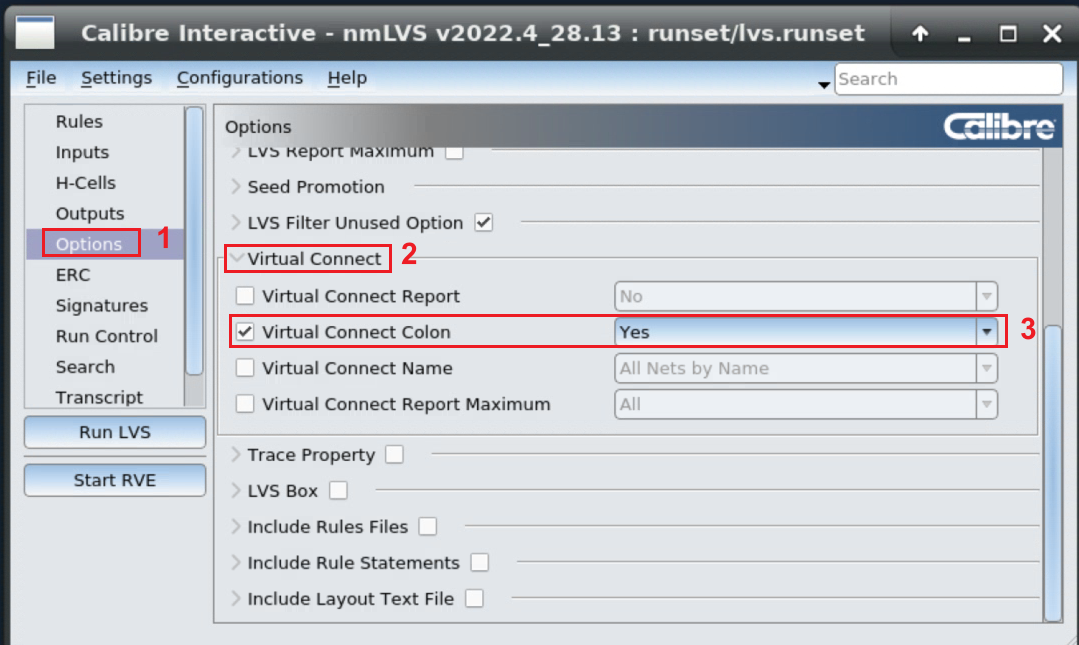The height and width of the screenshot is (645, 1079).
Task: Toggle the LVS Filter Unused Option checkbox
Action: [x=484, y=222]
